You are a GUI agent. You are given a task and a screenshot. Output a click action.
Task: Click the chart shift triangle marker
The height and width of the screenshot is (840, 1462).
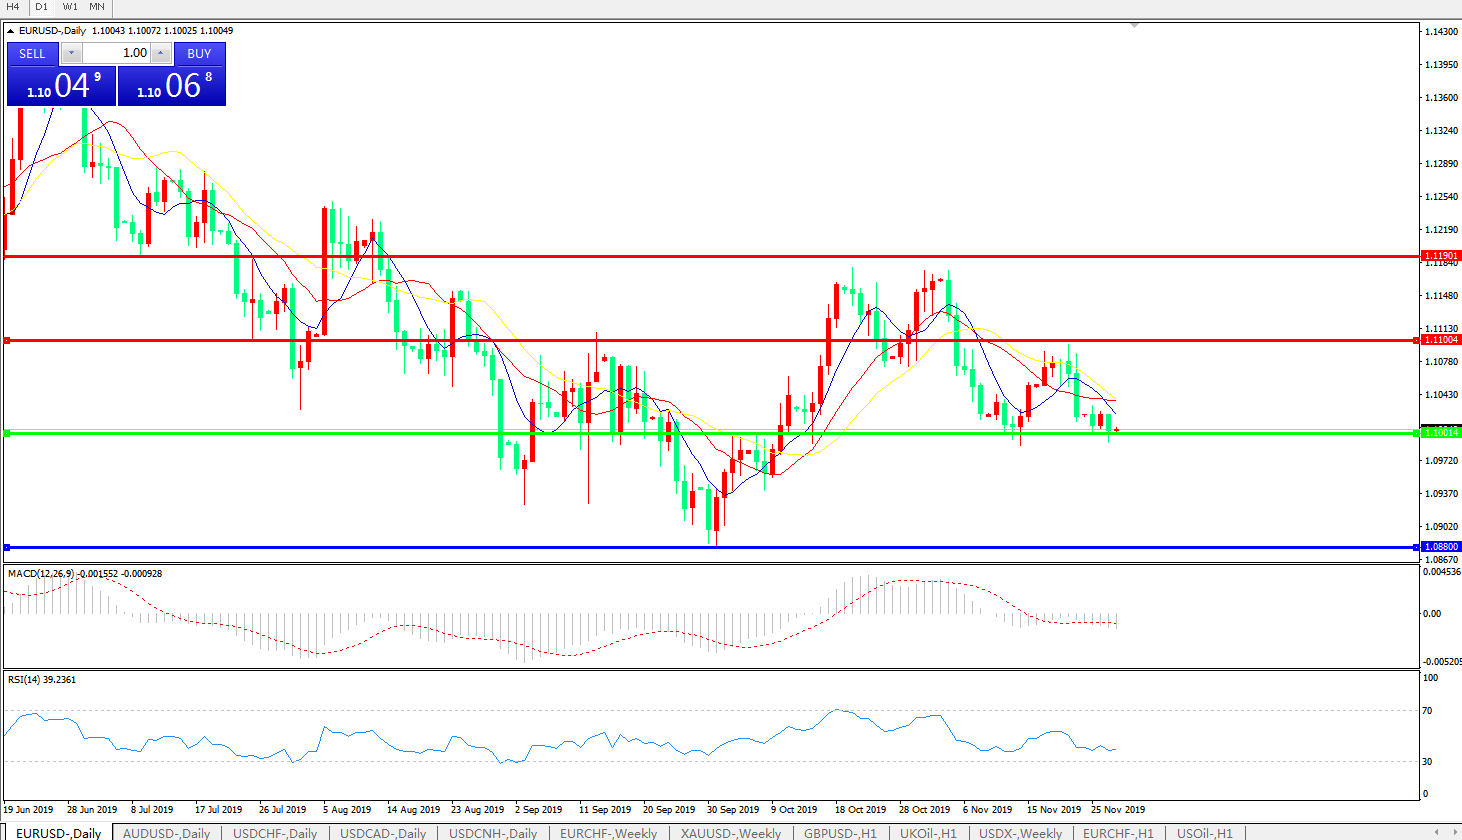[1134, 26]
